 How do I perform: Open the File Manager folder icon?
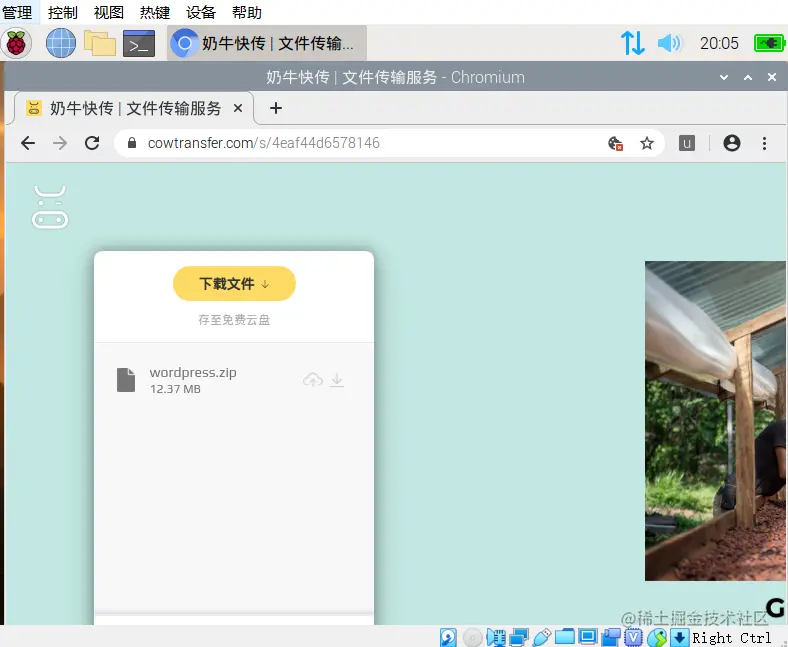(x=100, y=43)
